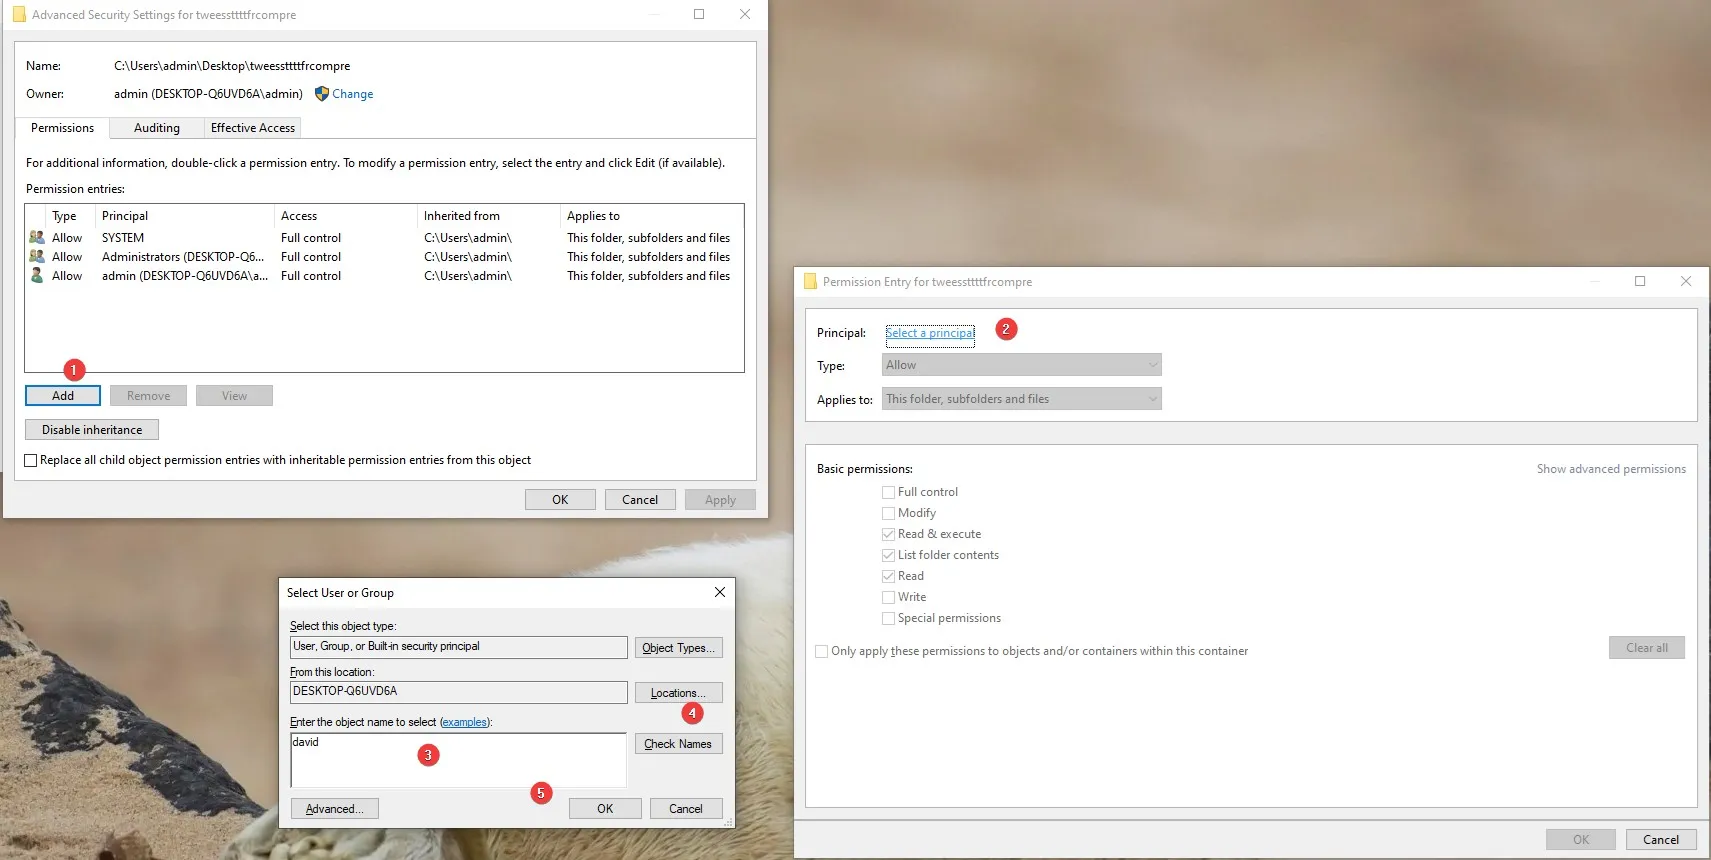
Task: Toggle the Write permission checkbox
Action: 888,597
